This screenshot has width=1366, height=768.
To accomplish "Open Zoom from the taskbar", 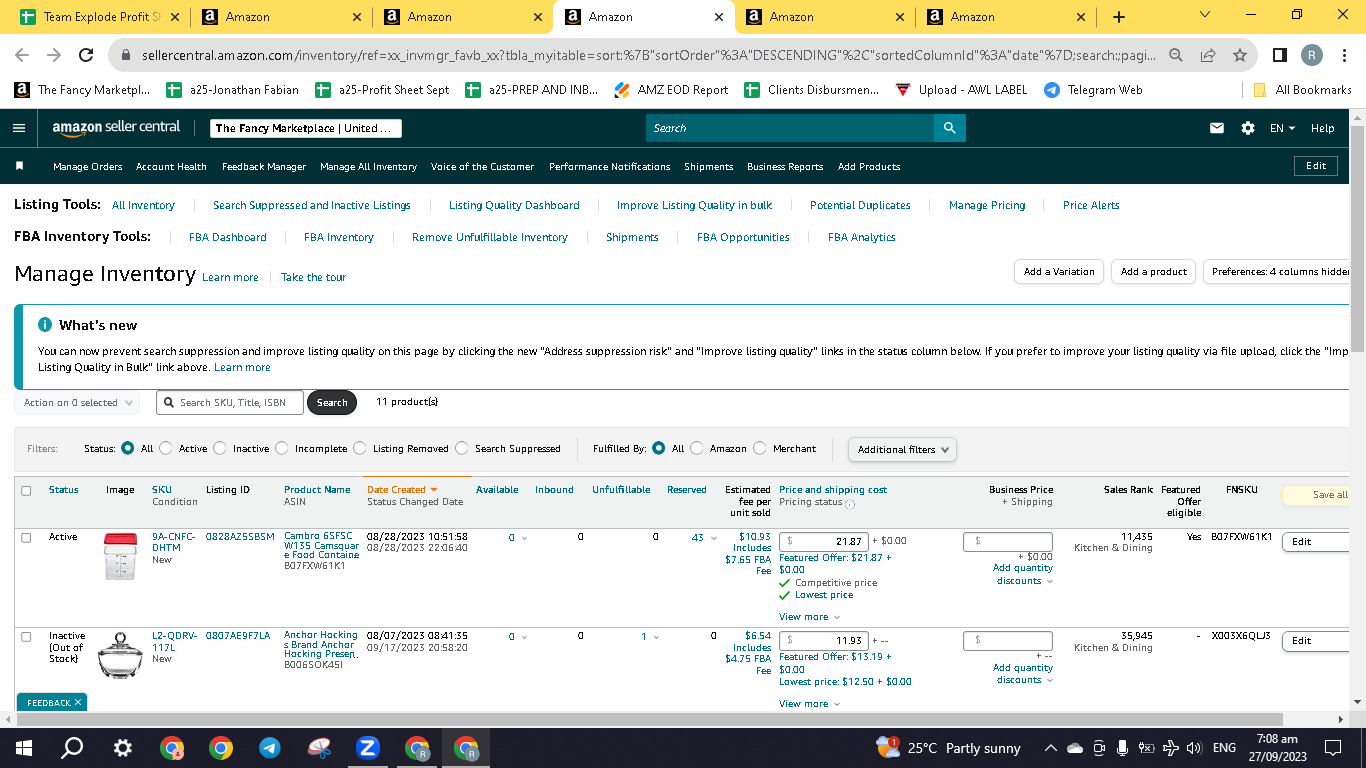I will click(367, 748).
